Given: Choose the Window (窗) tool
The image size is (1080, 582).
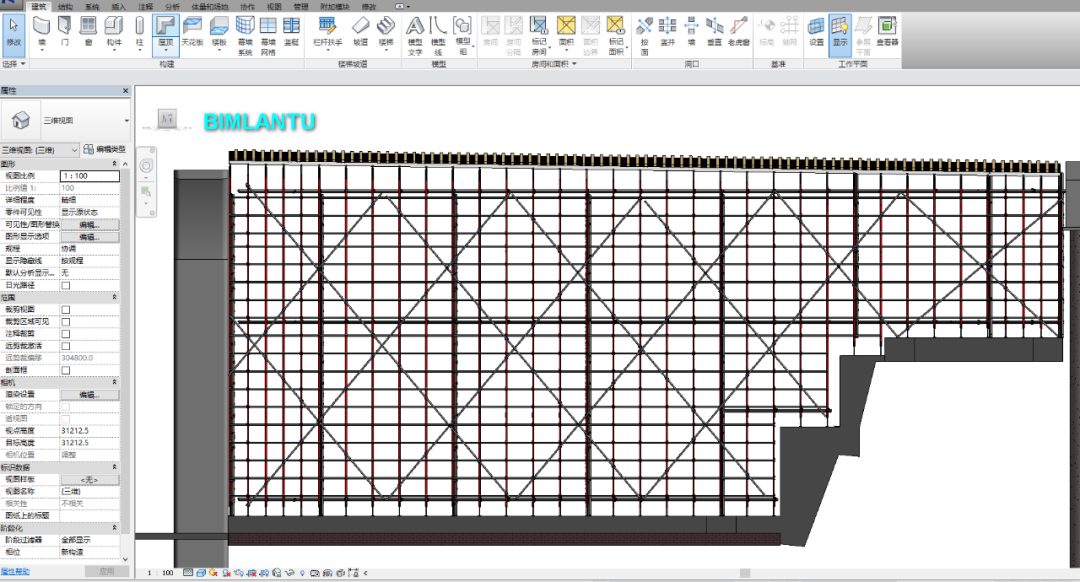Looking at the screenshot, I should click(88, 32).
